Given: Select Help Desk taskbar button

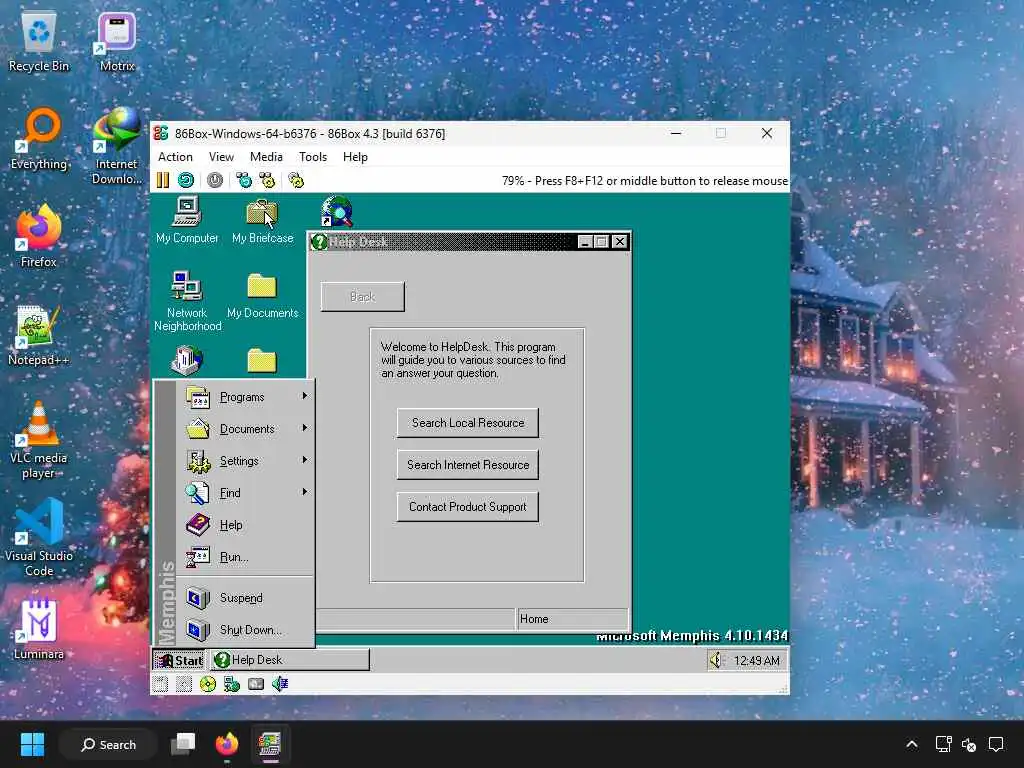Looking at the screenshot, I should tap(290, 660).
